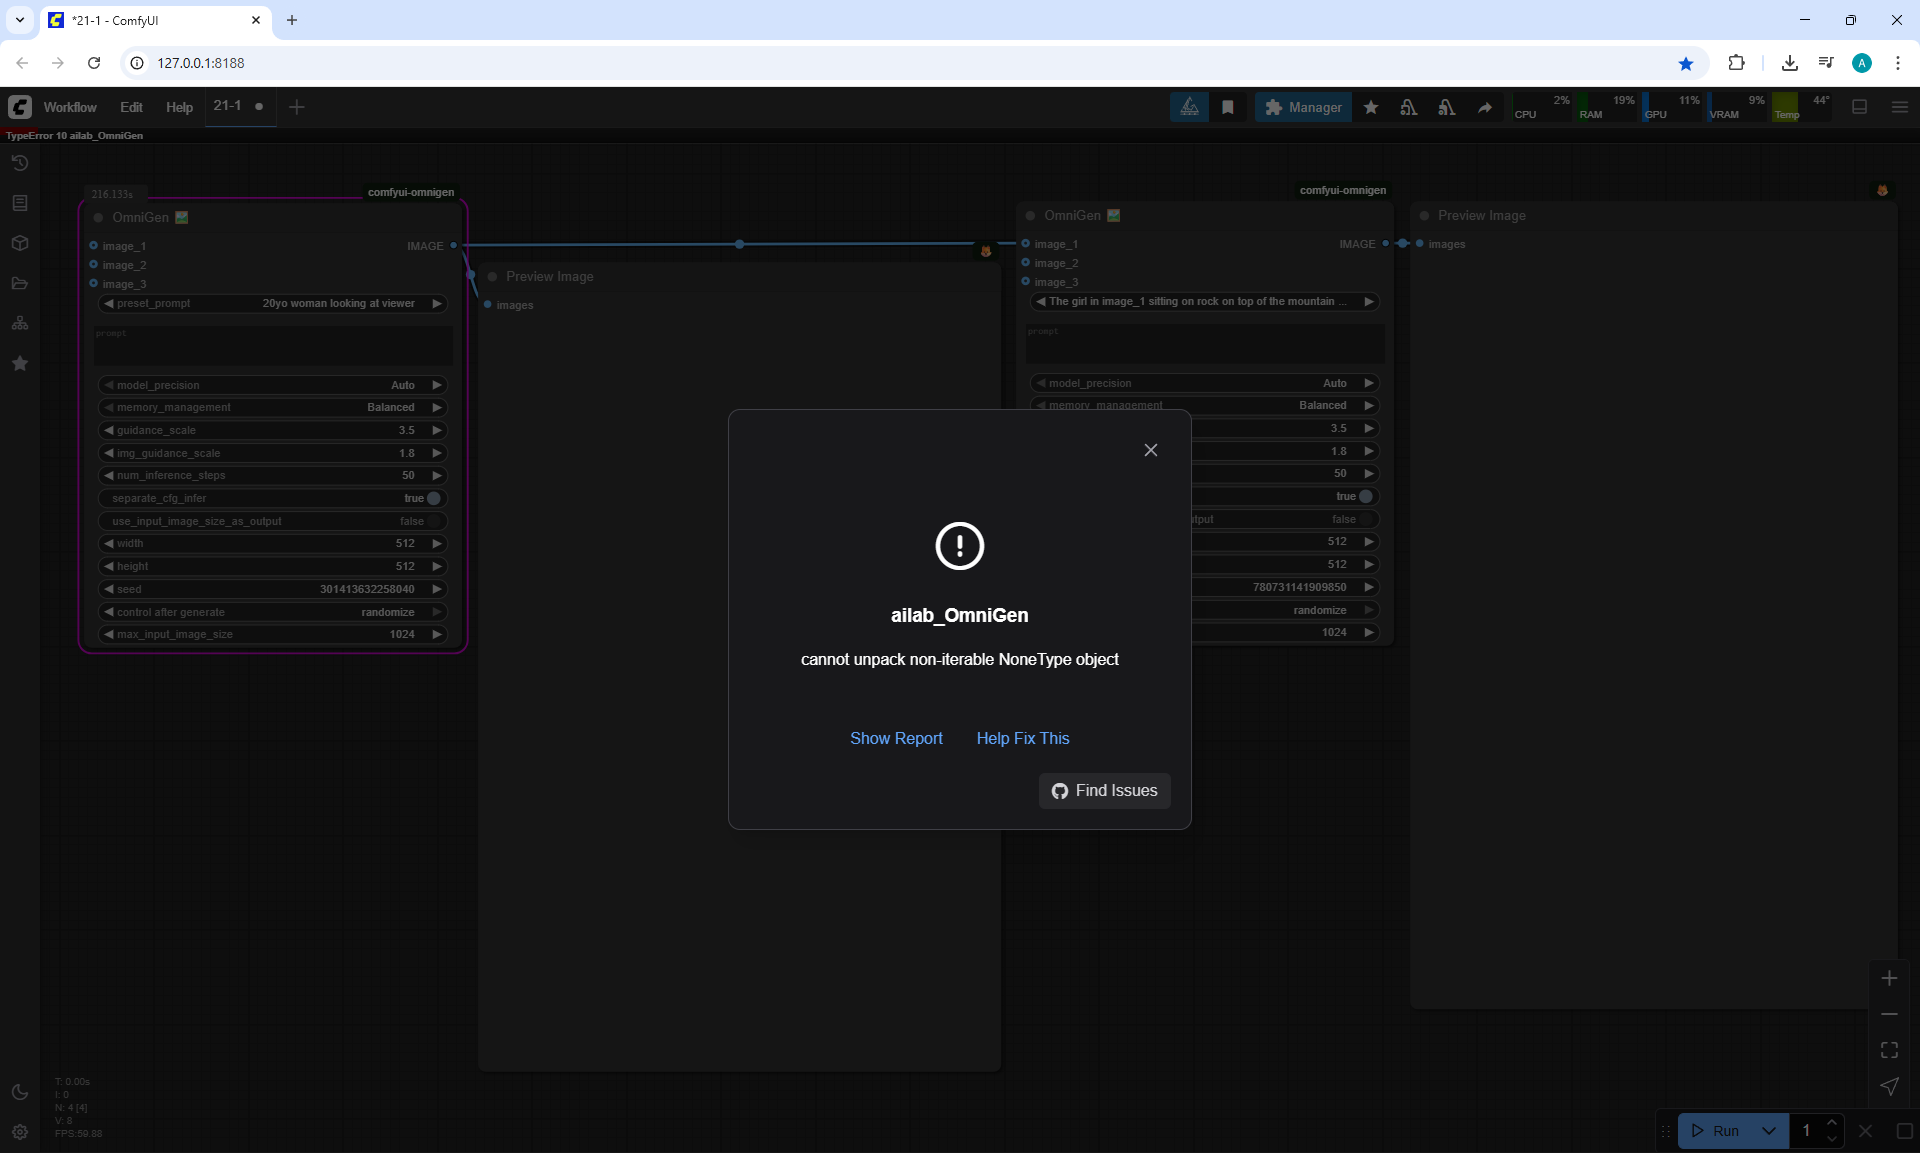
Task: Expand the Run button dropdown arrow
Action: 1768,1131
